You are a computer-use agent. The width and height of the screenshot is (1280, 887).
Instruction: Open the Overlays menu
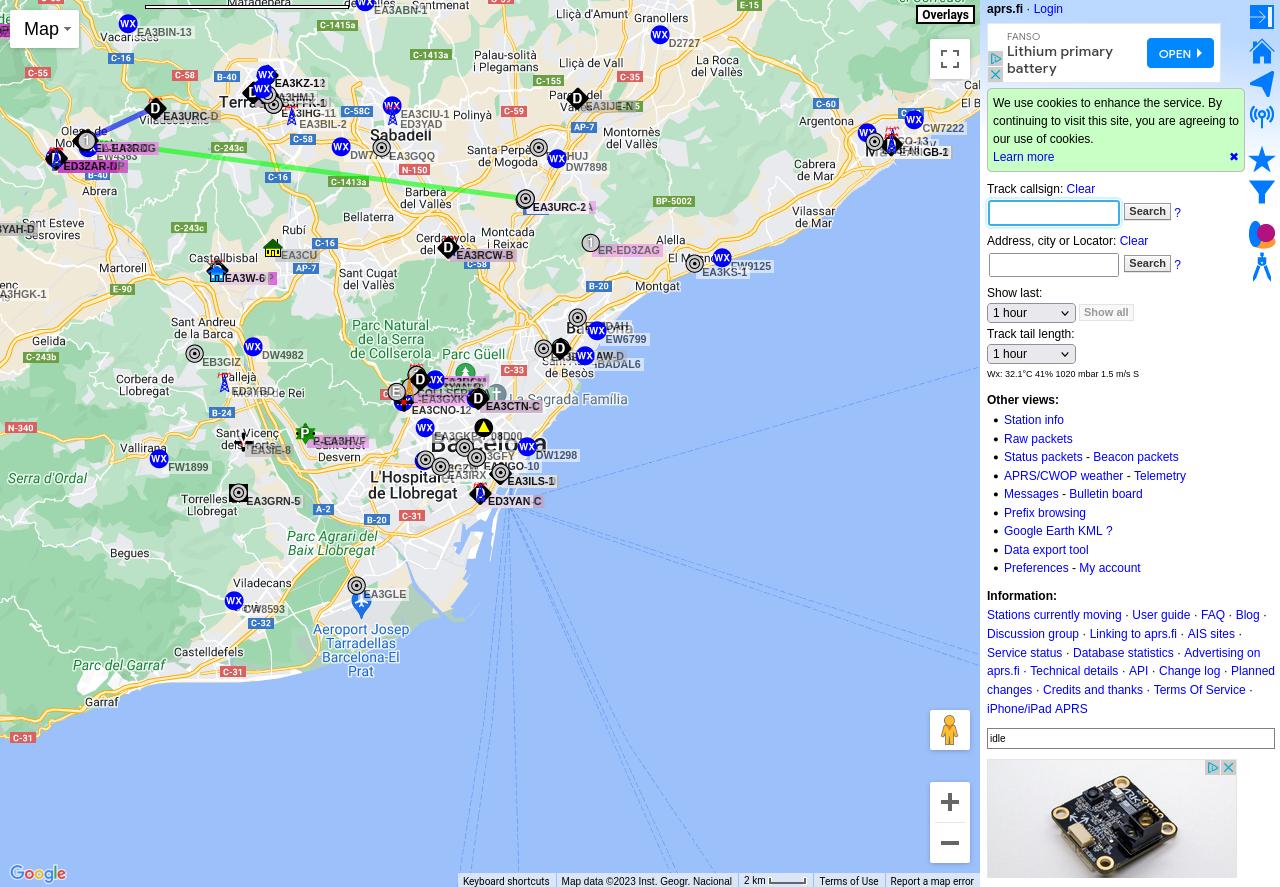[945, 15]
